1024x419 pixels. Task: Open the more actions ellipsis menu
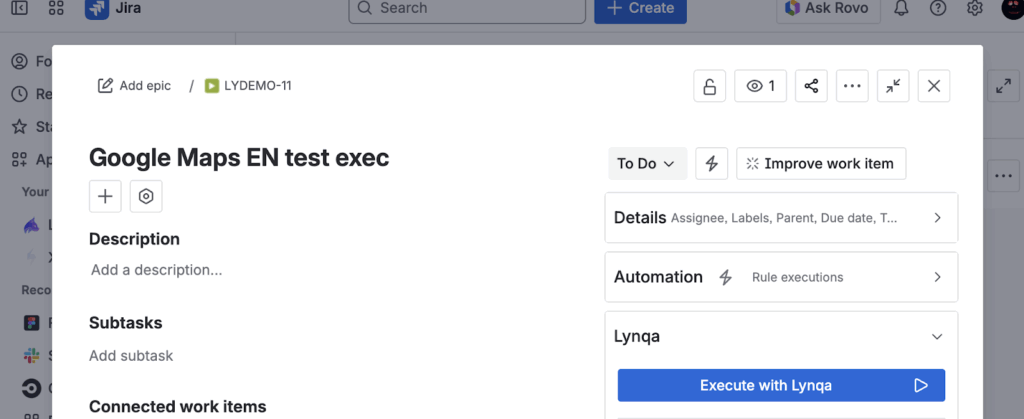tap(852, 86)
